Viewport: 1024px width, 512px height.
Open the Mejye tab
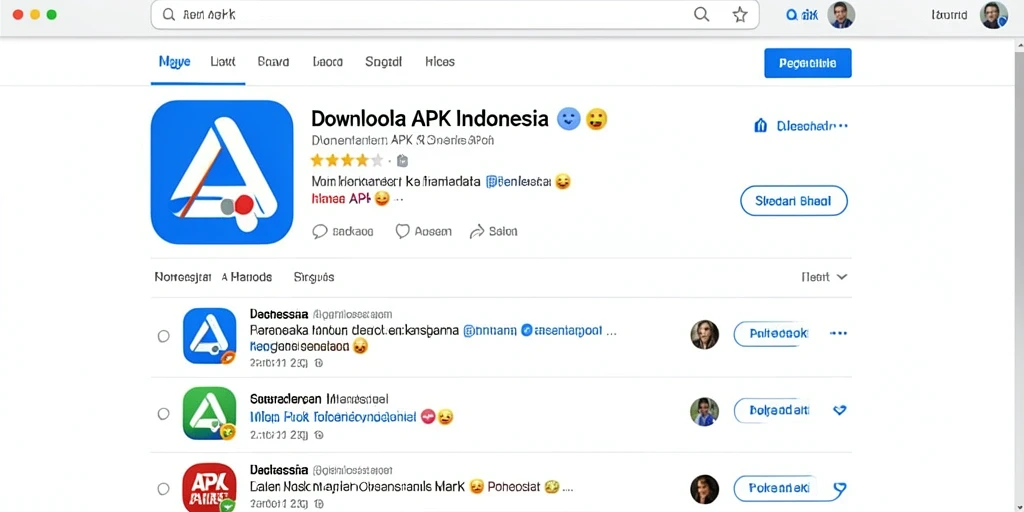pyautogui.click(x=174, y=62)
